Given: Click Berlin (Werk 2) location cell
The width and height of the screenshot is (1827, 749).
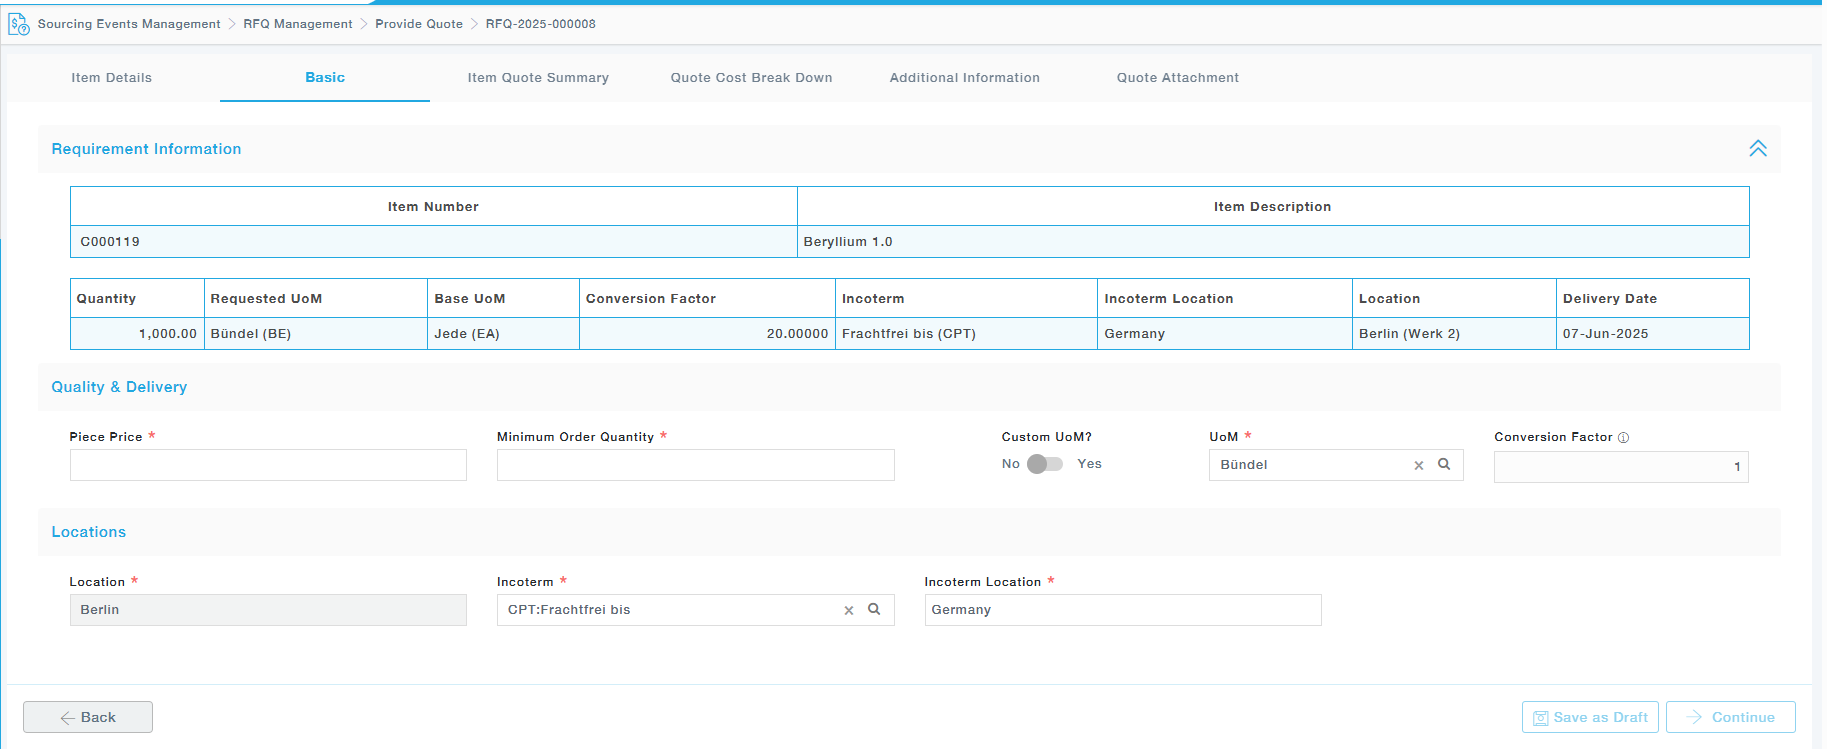Looking at the screenshot, I should coord(1454,334).
